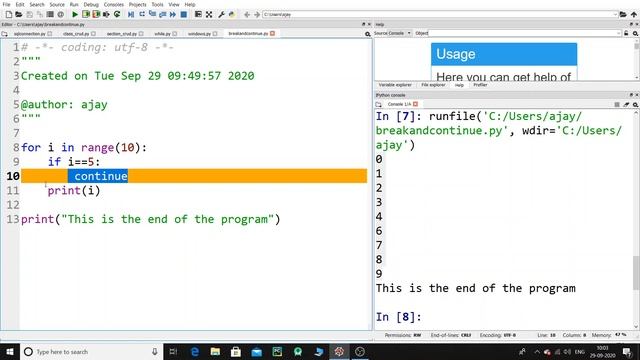The width and height of the screenshot is (640, 360).
Task: Step into the function in debugger
Action: pos(152,14)
